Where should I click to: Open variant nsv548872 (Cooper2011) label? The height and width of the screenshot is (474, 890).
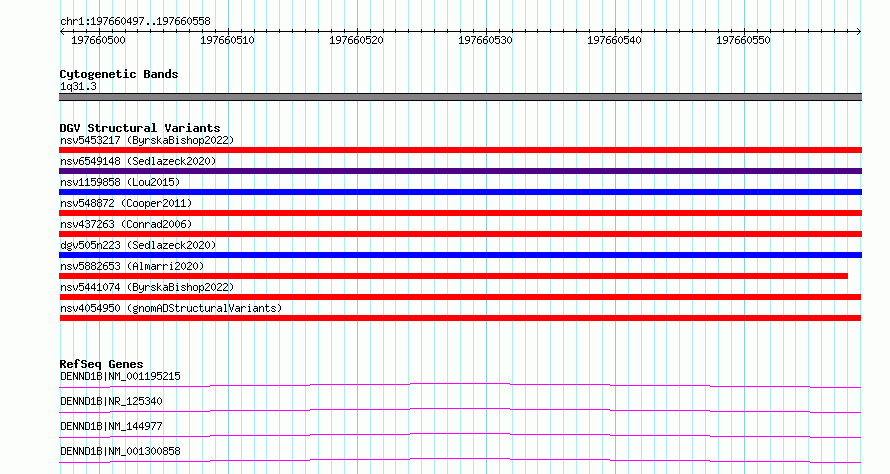[126, 203]
